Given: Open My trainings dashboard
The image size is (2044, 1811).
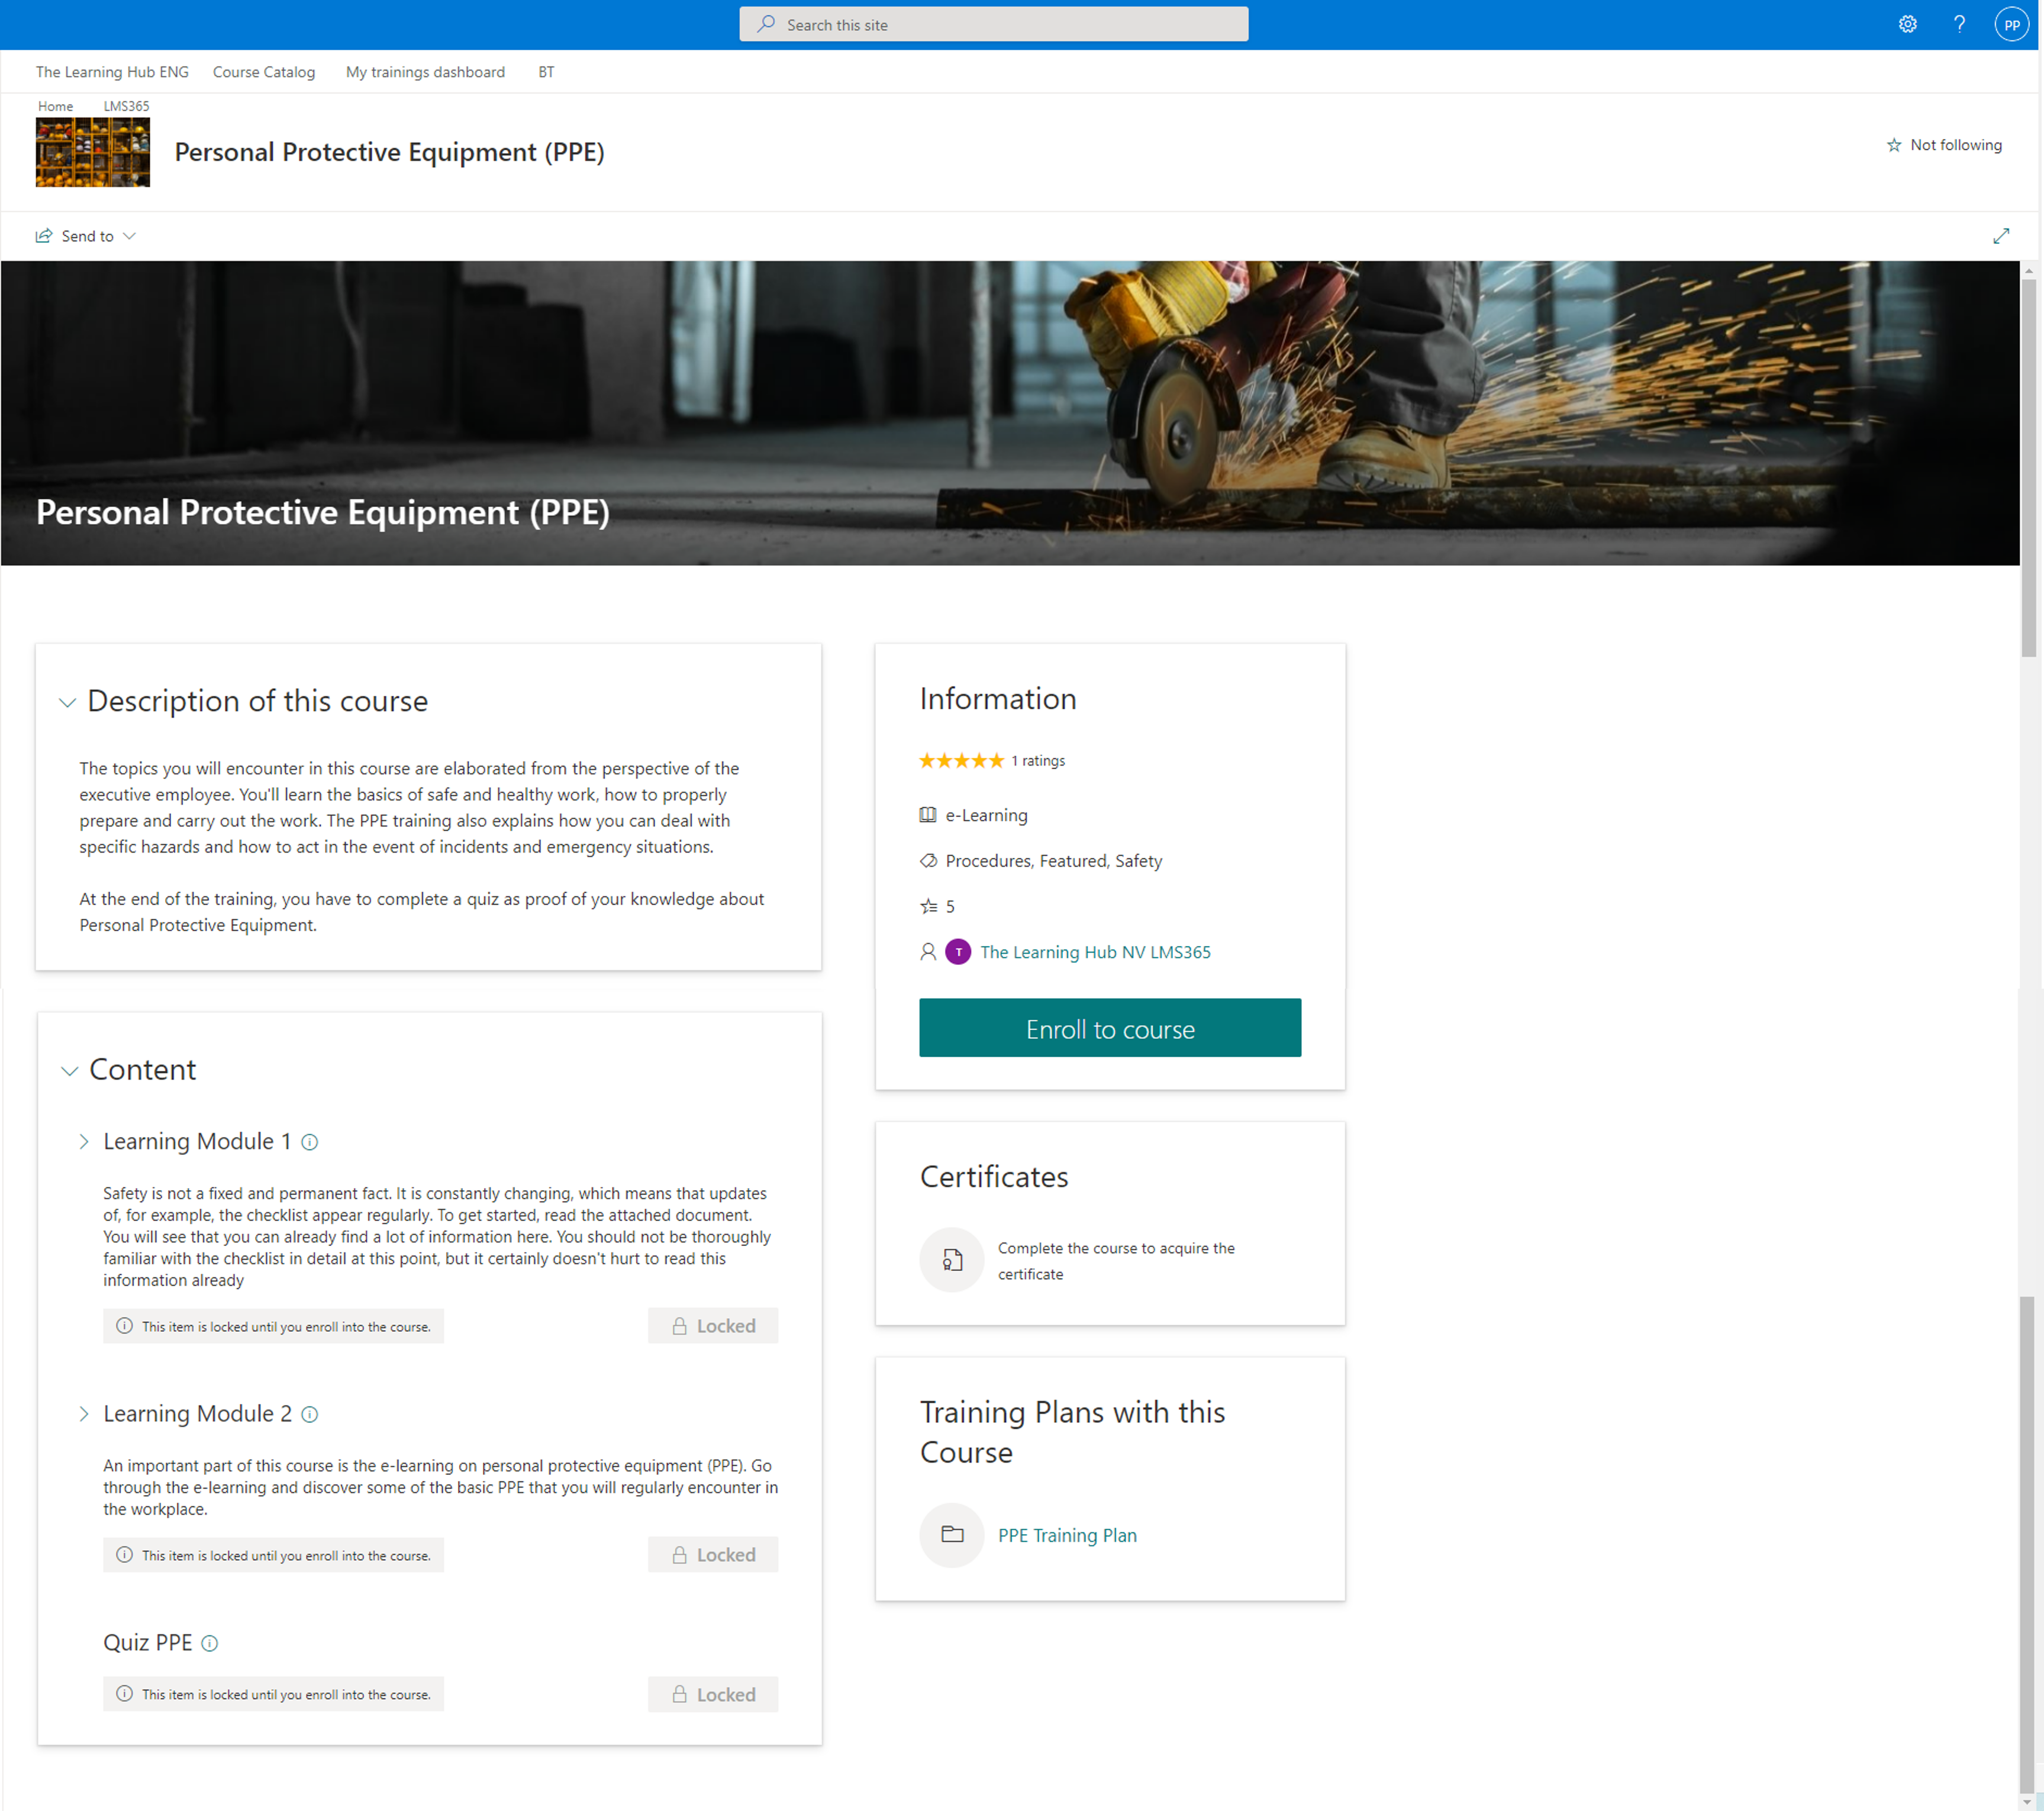Looking at the screenshot, I should 425,72.
